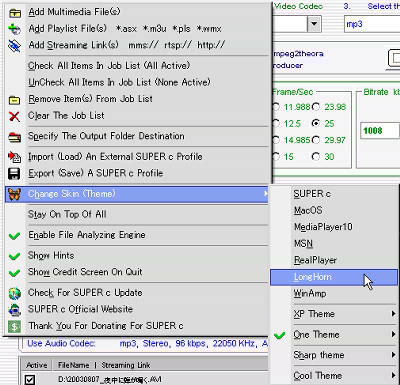
Task: Choose Add Multimedia File(s) menu entry
Action: (x=137, y=12)
